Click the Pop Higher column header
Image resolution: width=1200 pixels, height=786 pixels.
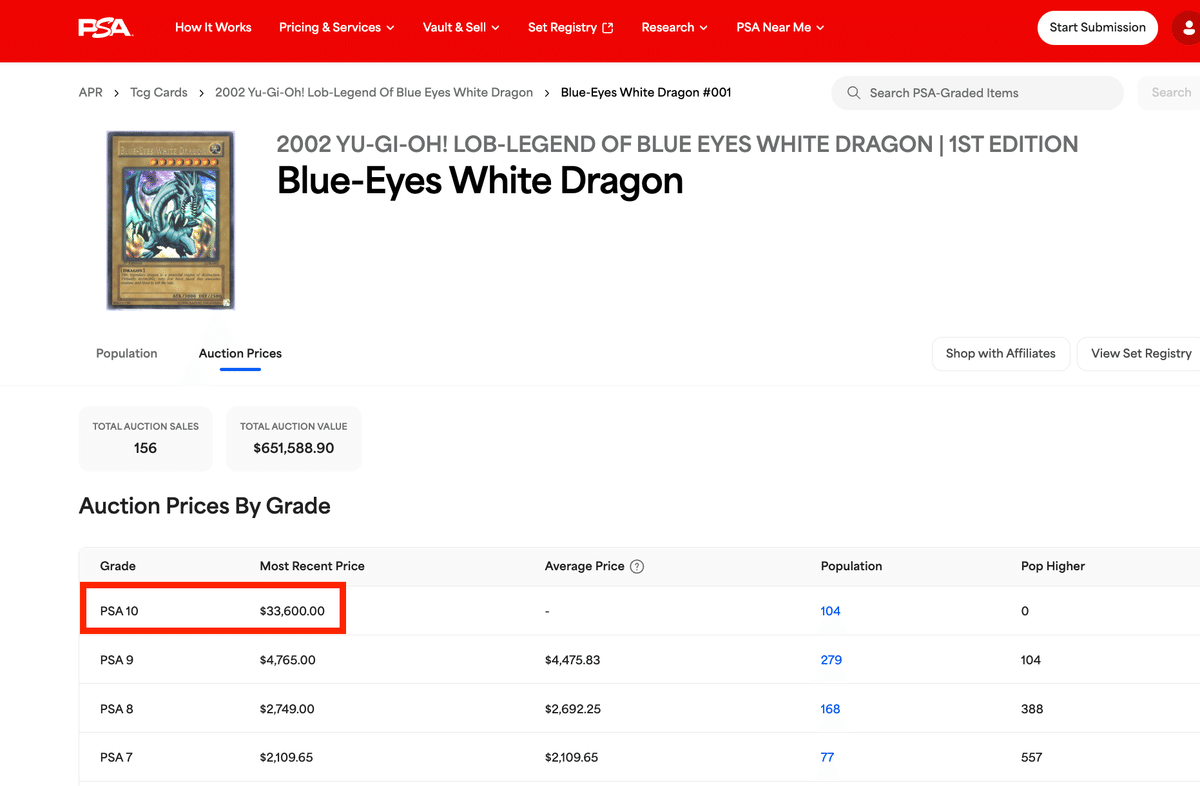tap(1053, 566)
